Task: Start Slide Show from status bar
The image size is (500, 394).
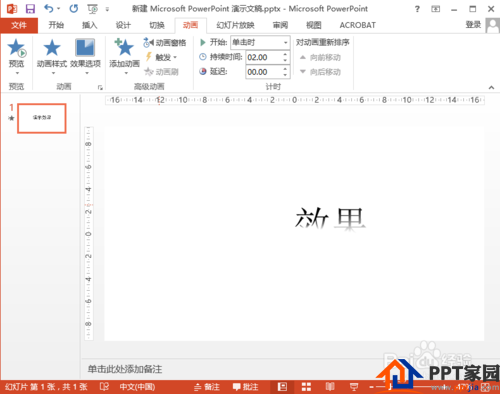Action: coord(354,387)
